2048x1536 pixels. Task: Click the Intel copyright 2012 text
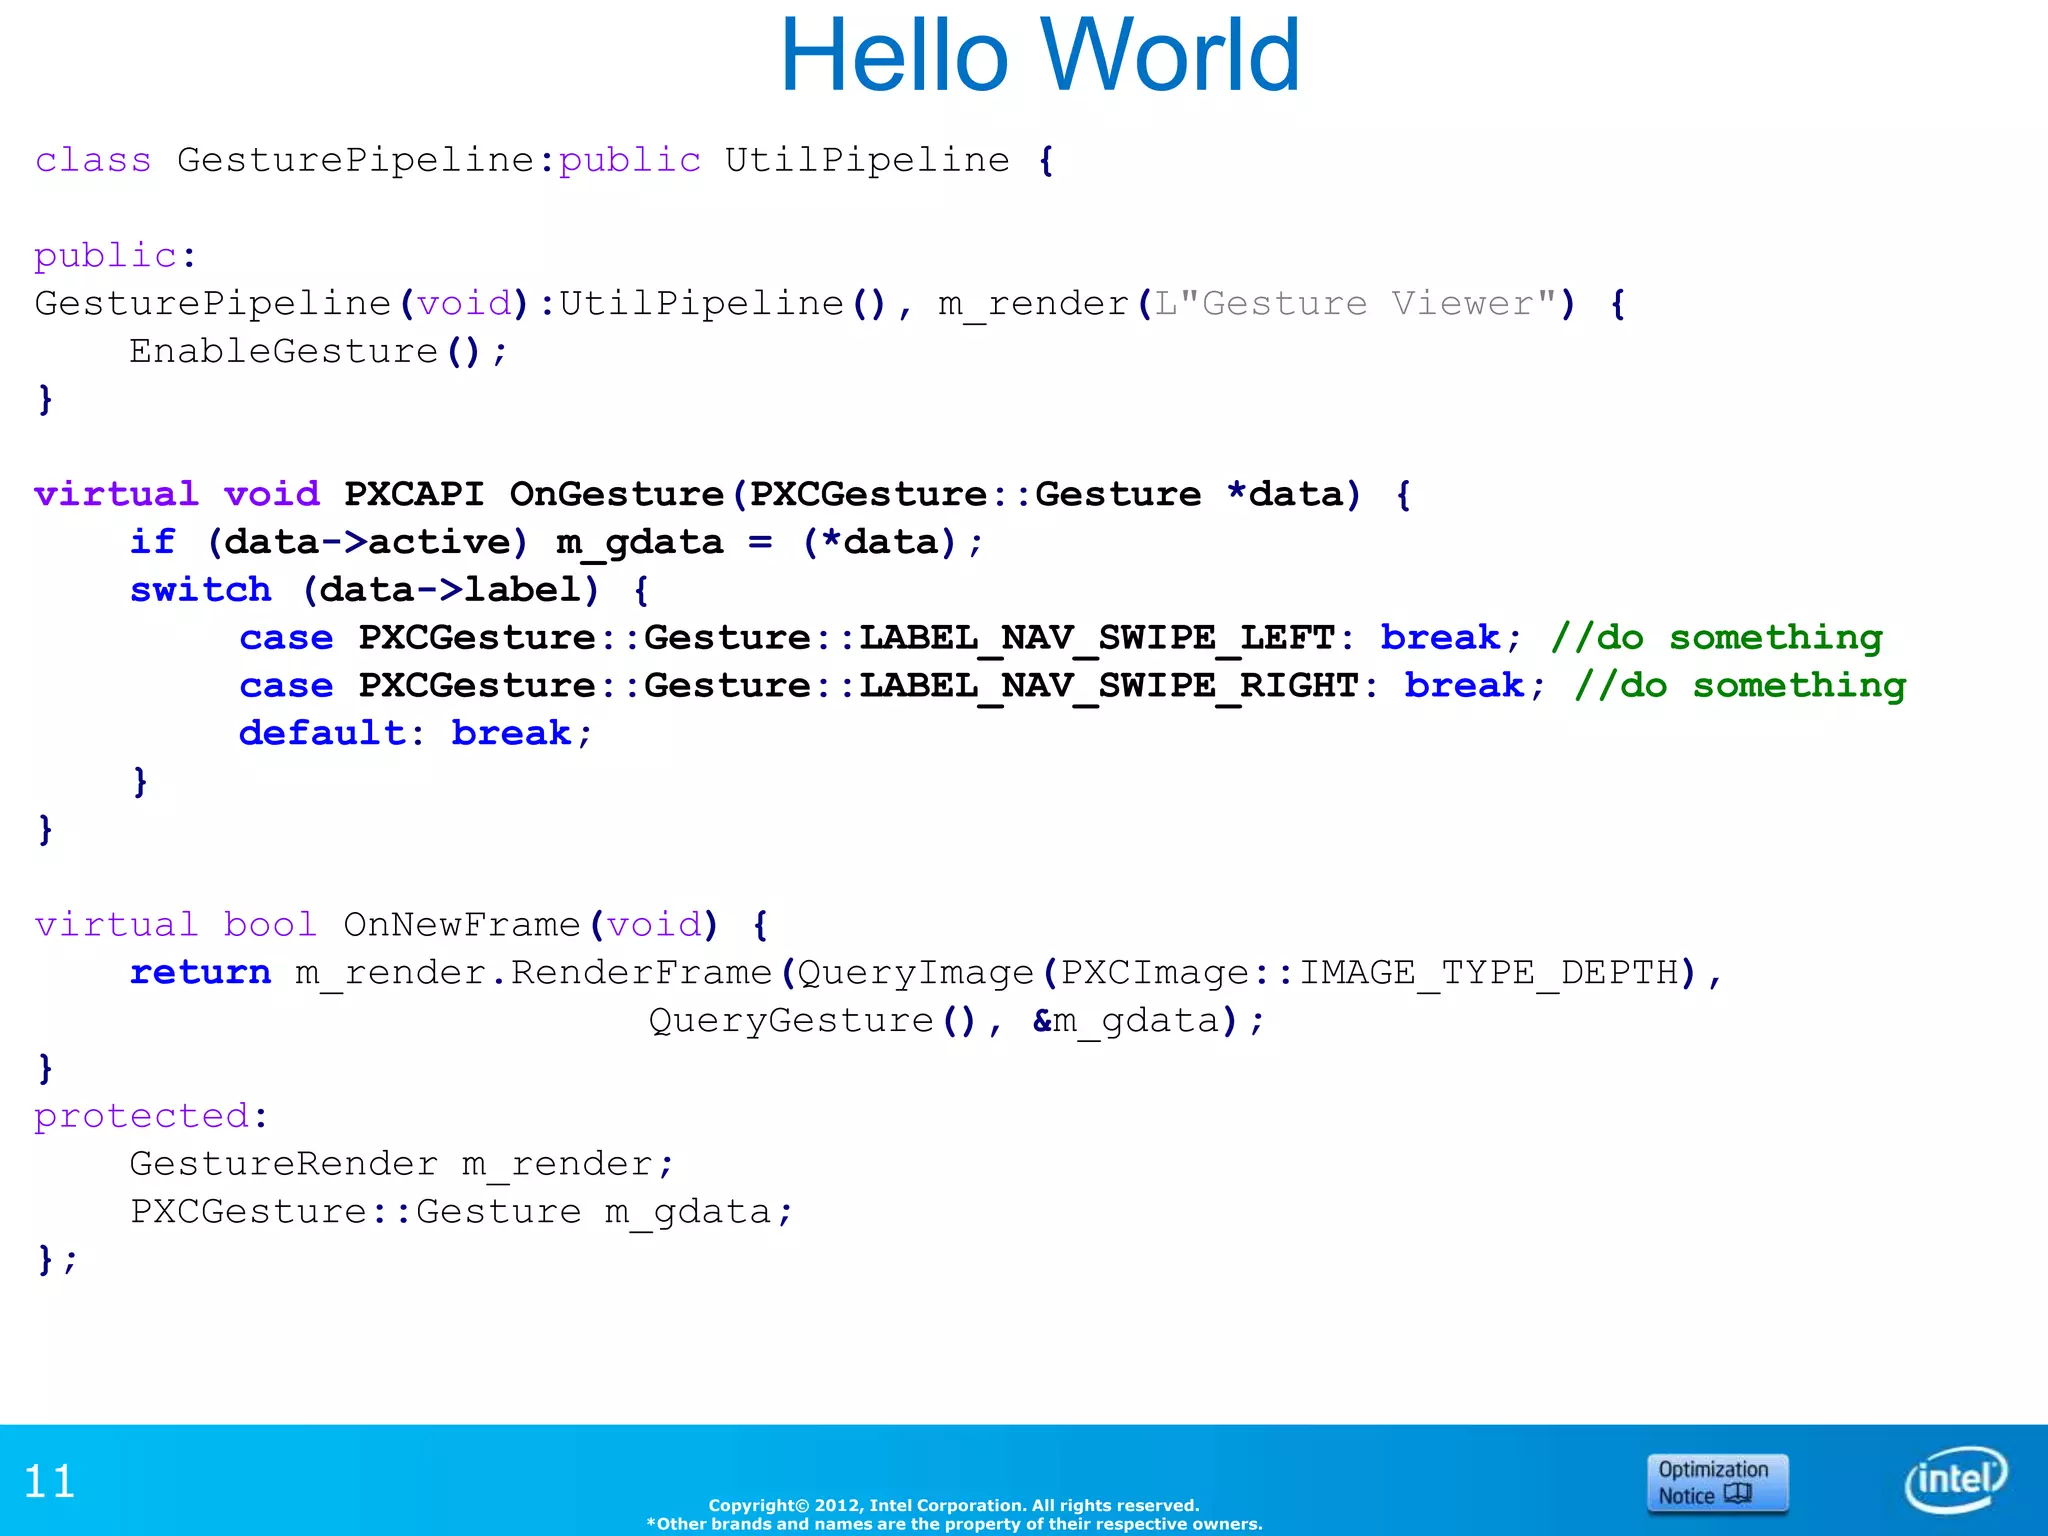[x=953, y=1505]
